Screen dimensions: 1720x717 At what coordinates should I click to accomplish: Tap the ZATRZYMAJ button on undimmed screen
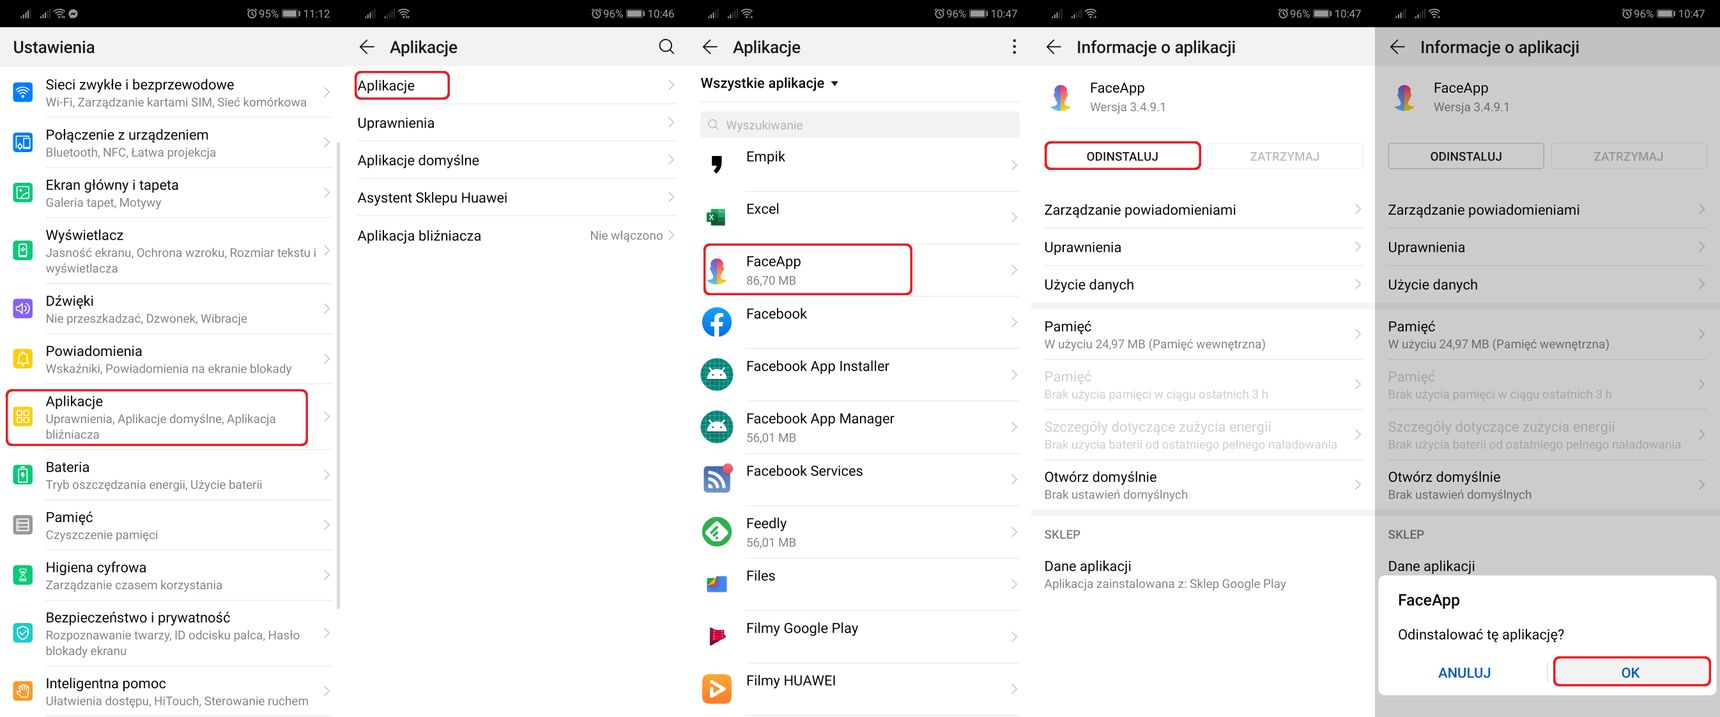point(1284,156)
